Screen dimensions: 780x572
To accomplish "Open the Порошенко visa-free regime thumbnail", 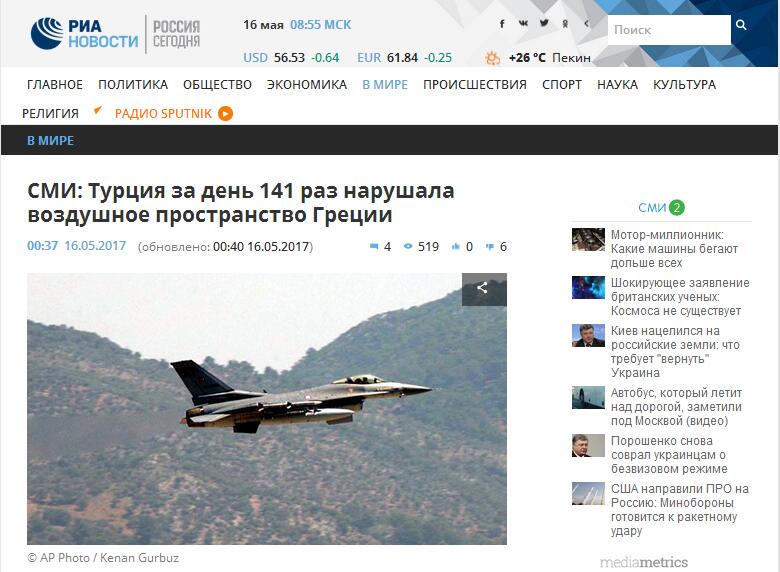I will pyautogui.click(x=588, y=446).
